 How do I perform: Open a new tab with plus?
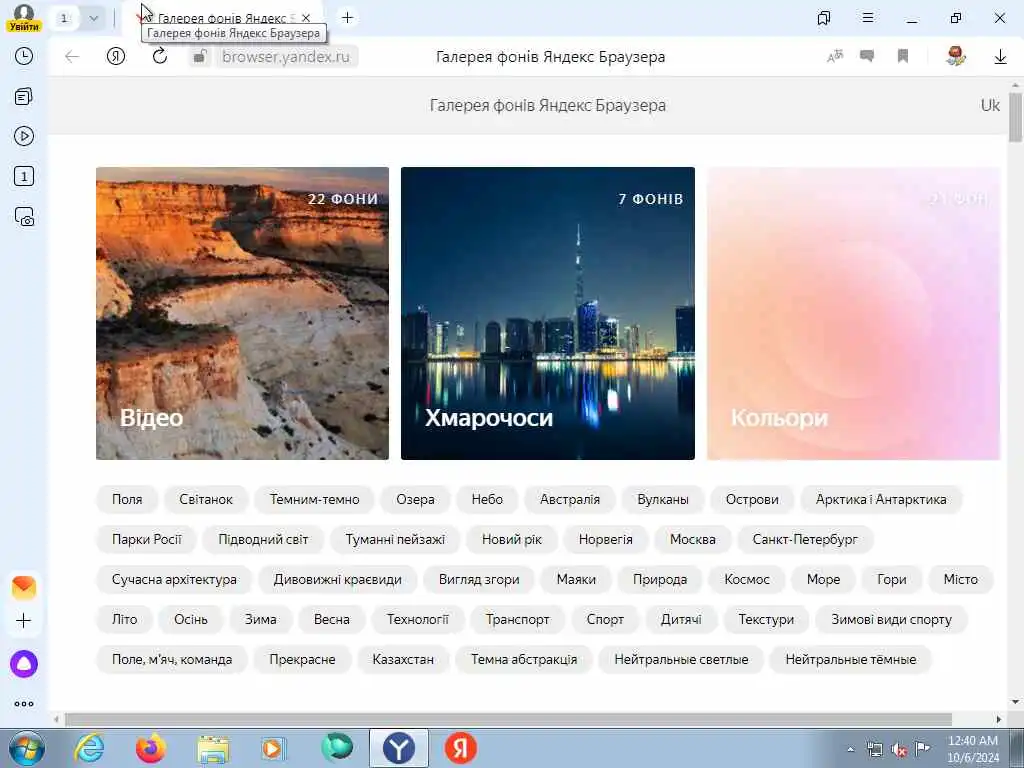pyautogui.click(x=347, y=18)
